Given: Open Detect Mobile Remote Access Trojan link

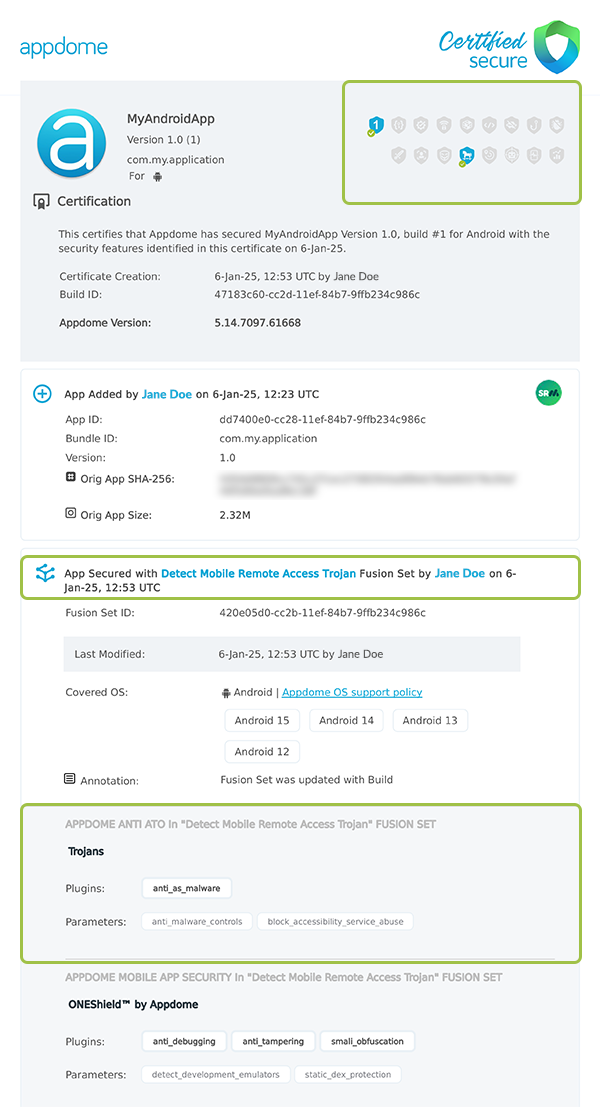Looking at the screenshot, I should tap(259, 574).
